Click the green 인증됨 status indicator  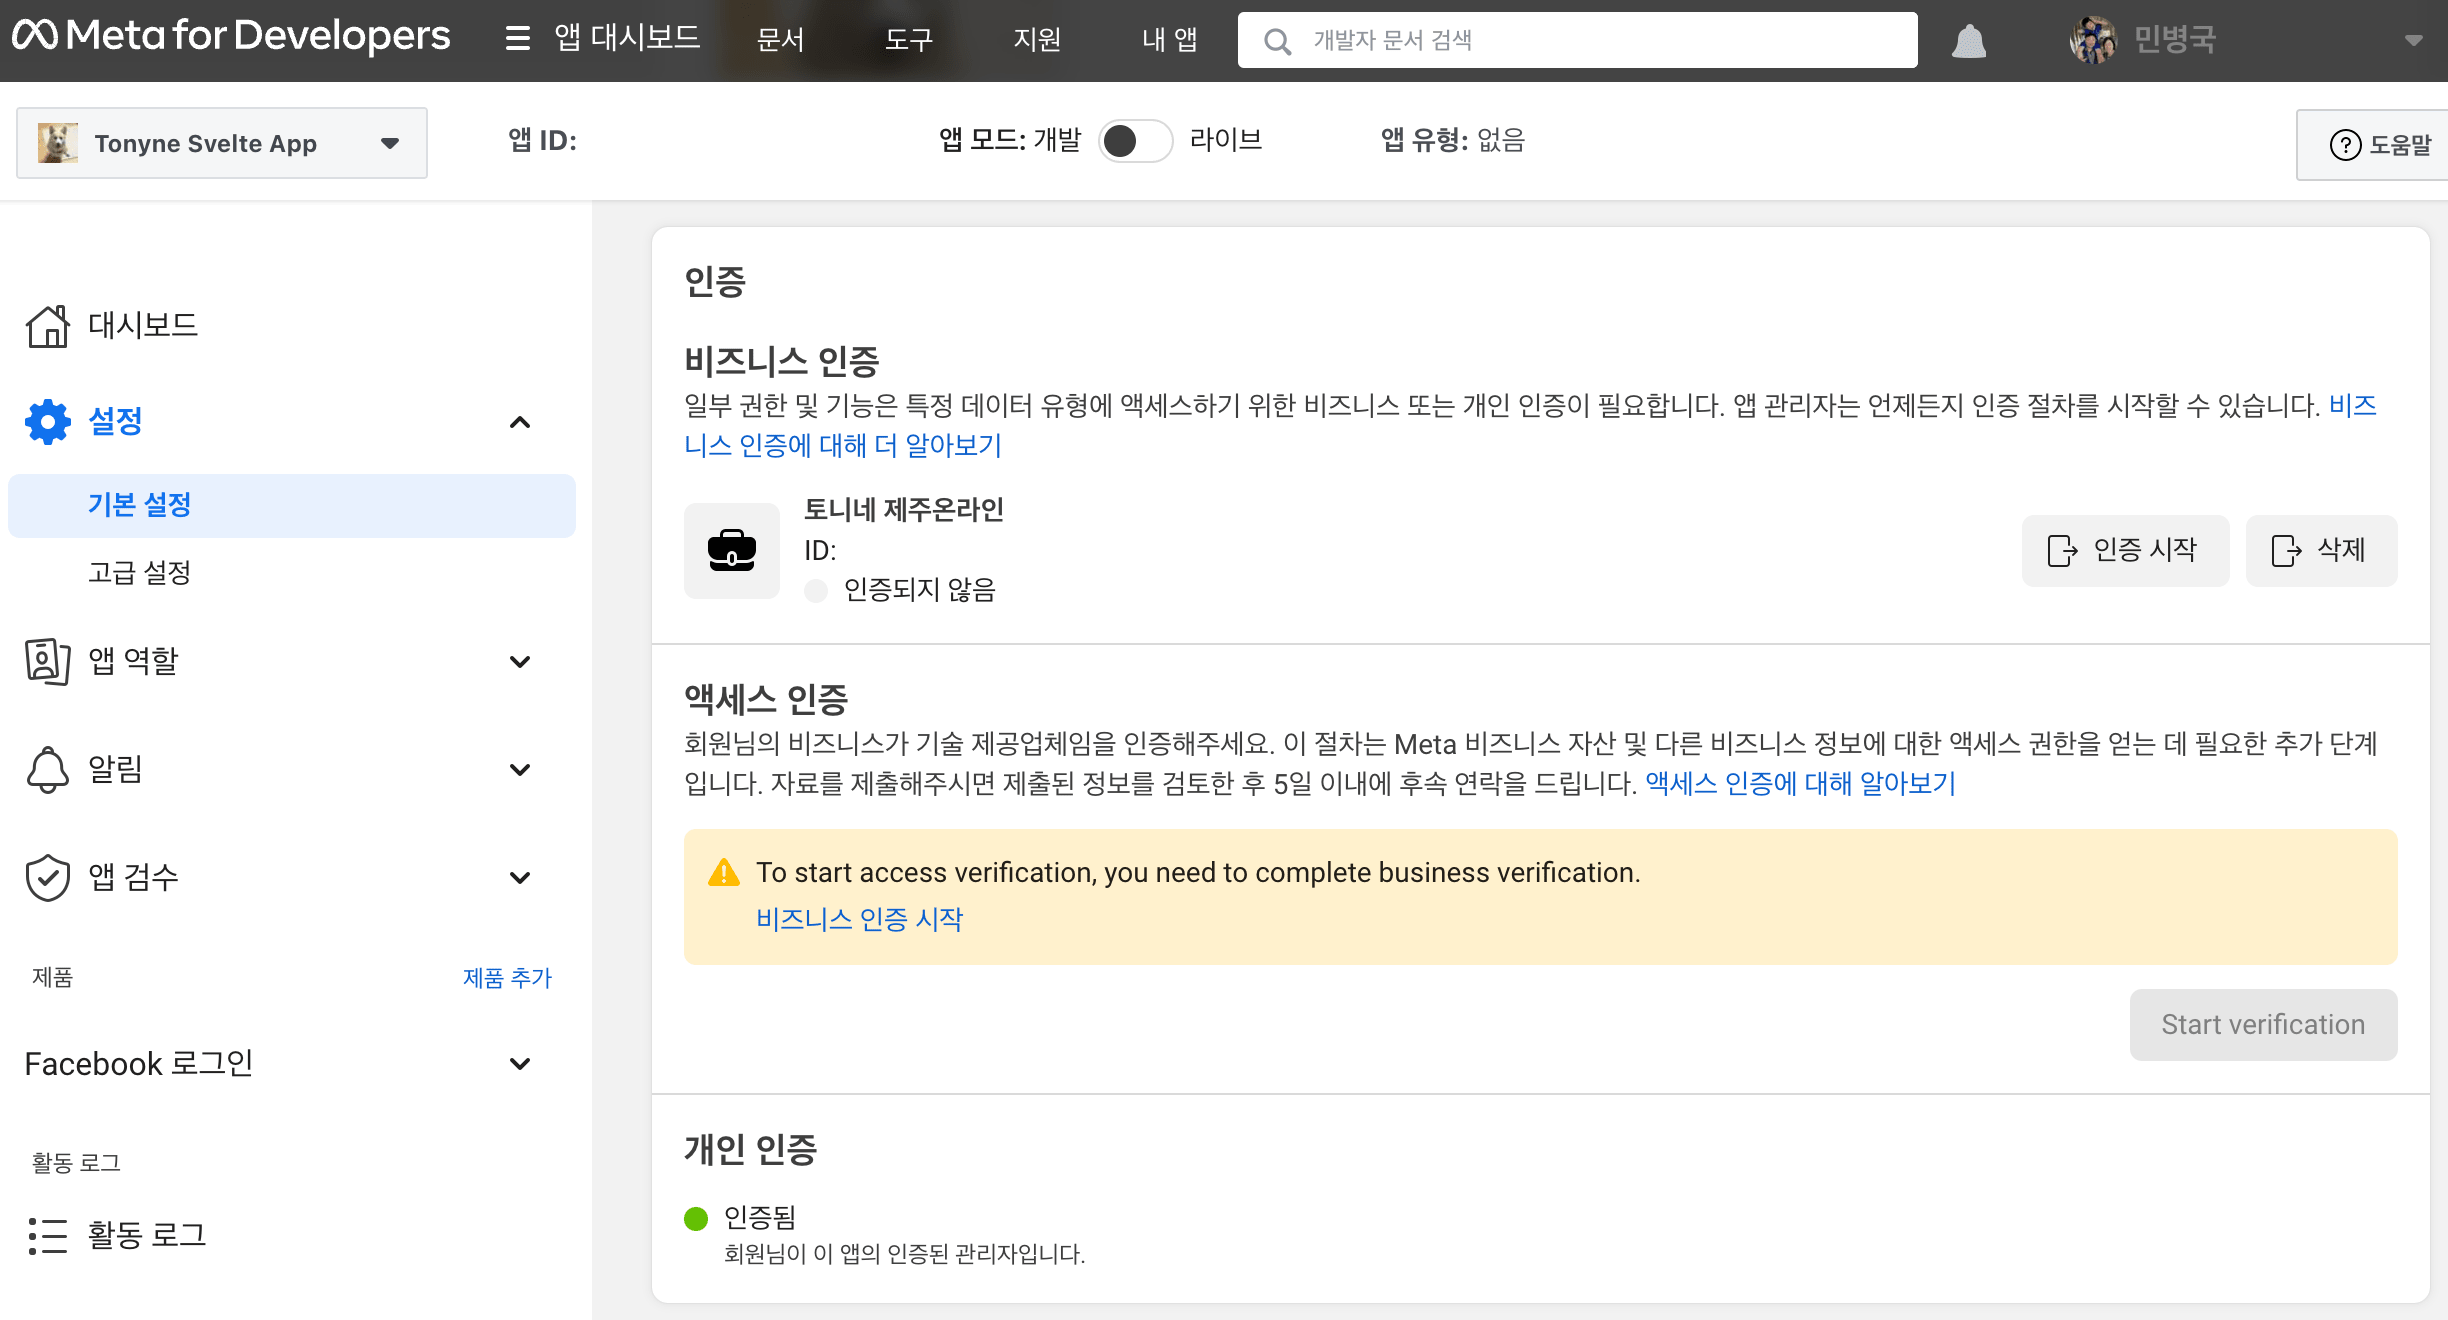(x=696, y=1218)
